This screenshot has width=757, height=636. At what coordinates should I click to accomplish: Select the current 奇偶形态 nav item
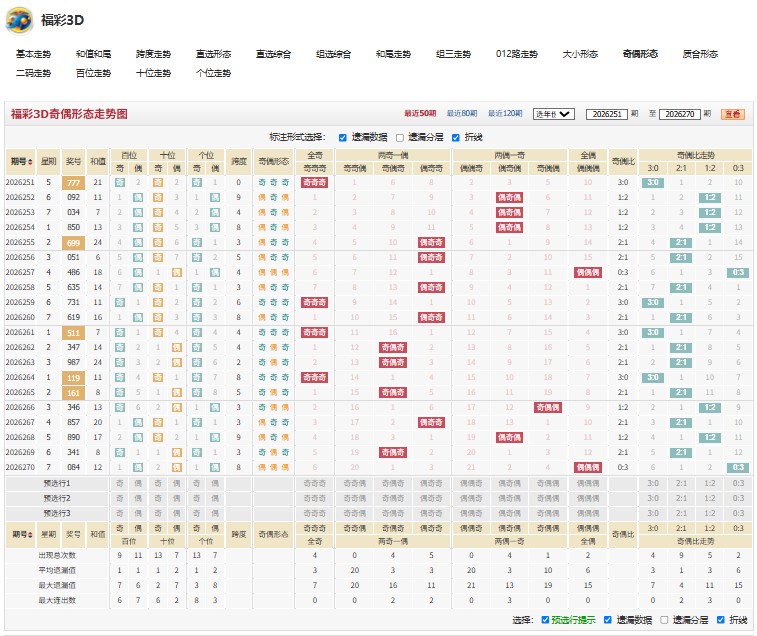pyautogui.click(x=640, y=54)
